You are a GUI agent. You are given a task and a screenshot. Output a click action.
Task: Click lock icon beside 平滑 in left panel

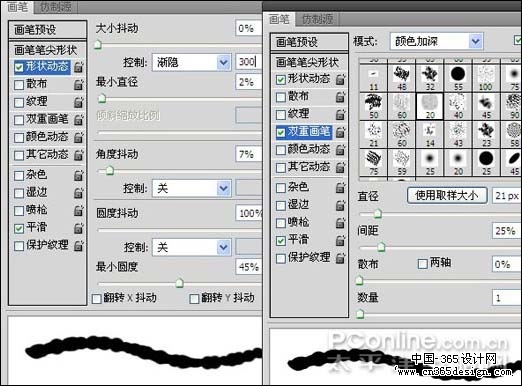click(79, 228)
